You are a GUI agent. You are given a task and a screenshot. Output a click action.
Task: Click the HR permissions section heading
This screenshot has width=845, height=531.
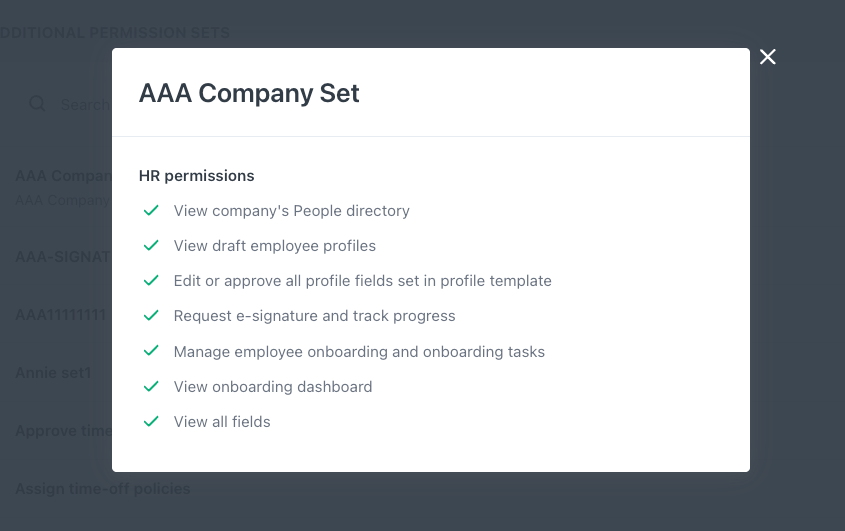pos(197,176)
